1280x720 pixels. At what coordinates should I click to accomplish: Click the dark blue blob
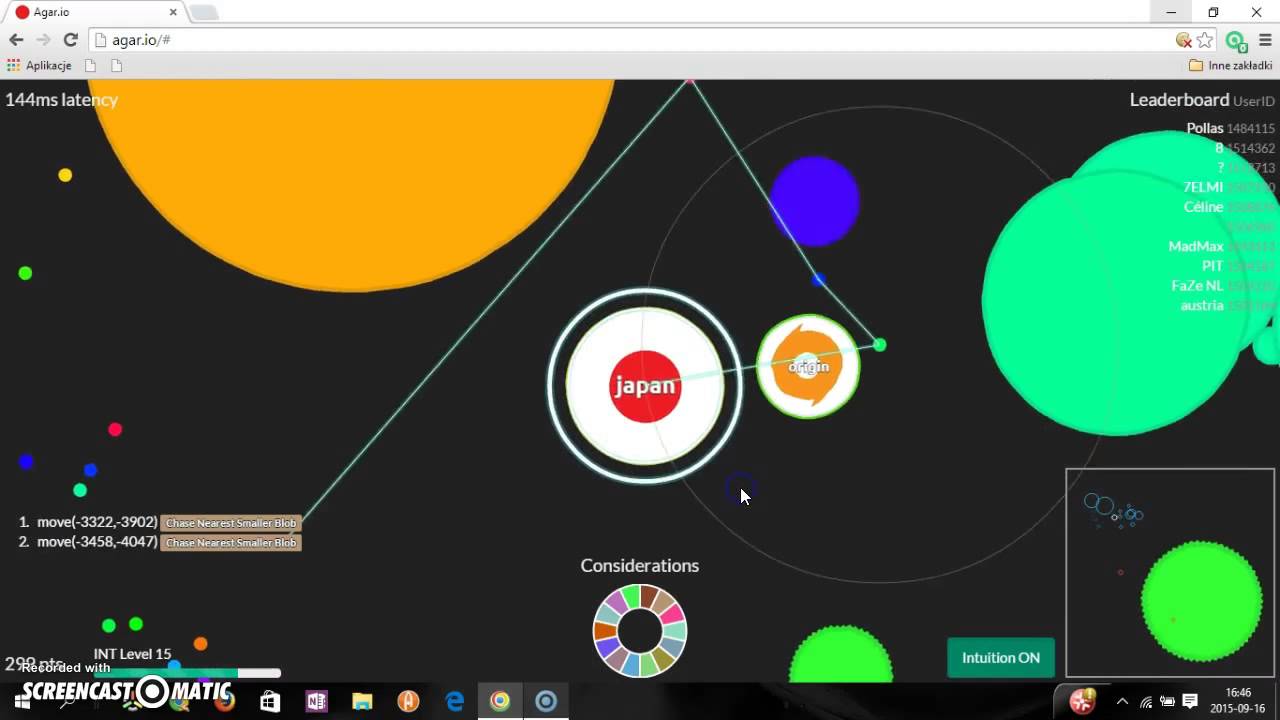point(814,201)
